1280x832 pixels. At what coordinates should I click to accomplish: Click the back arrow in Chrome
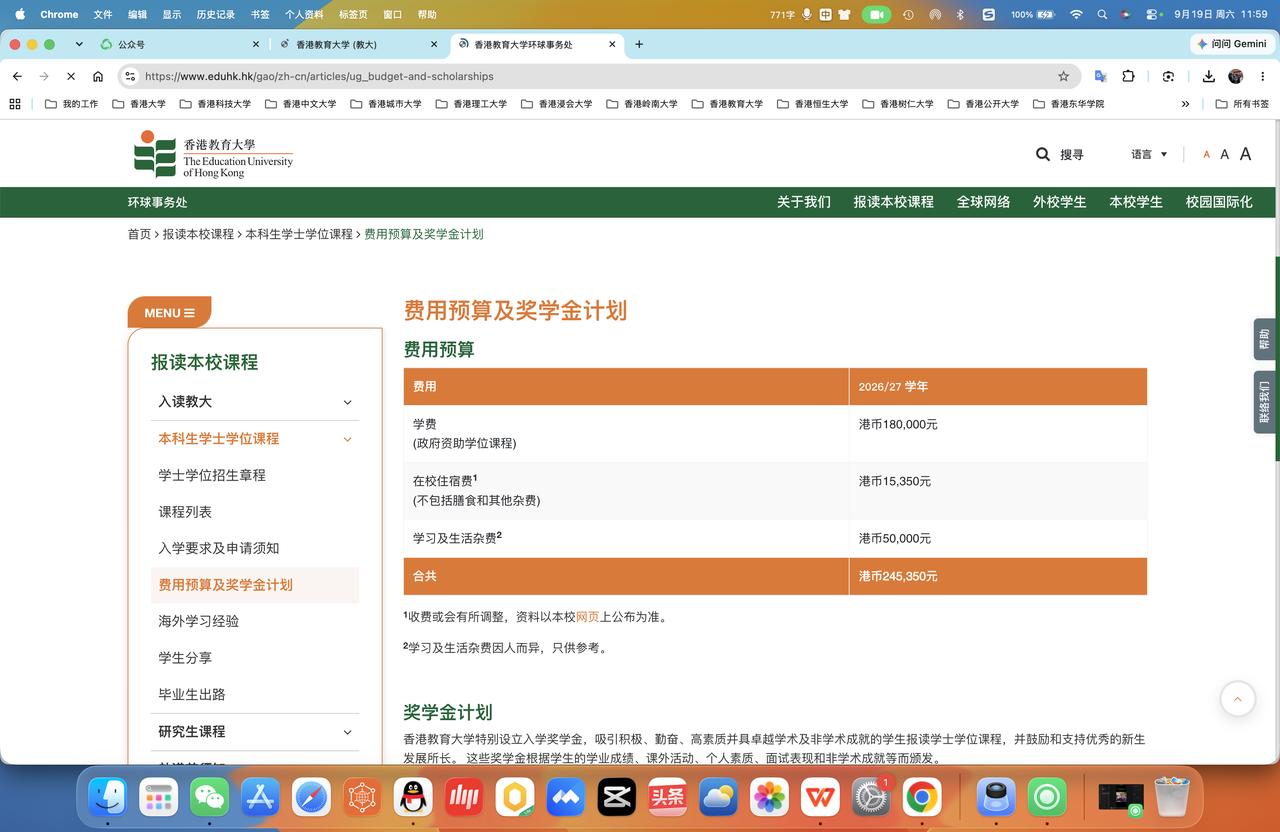[17, 76]
